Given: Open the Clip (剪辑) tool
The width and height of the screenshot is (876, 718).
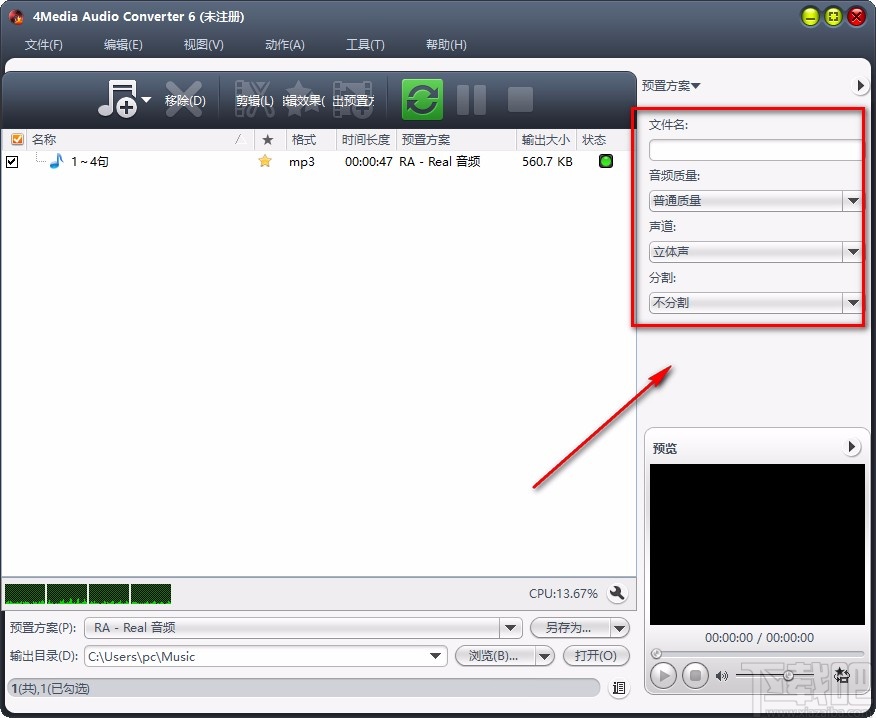Looking at the screenshot, I should [252, 97].
